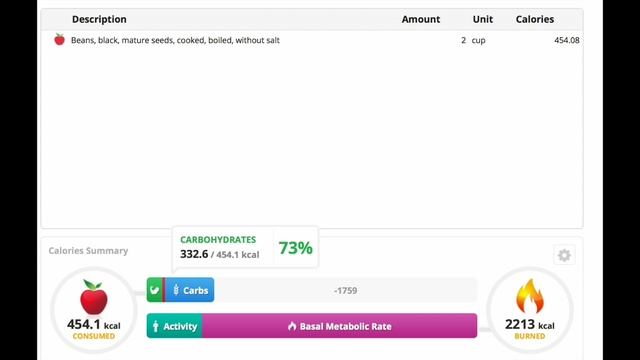The height and width of the screenshot is (360, 640).
Task: Select the green protein bar segment
Action: [154, 290]
